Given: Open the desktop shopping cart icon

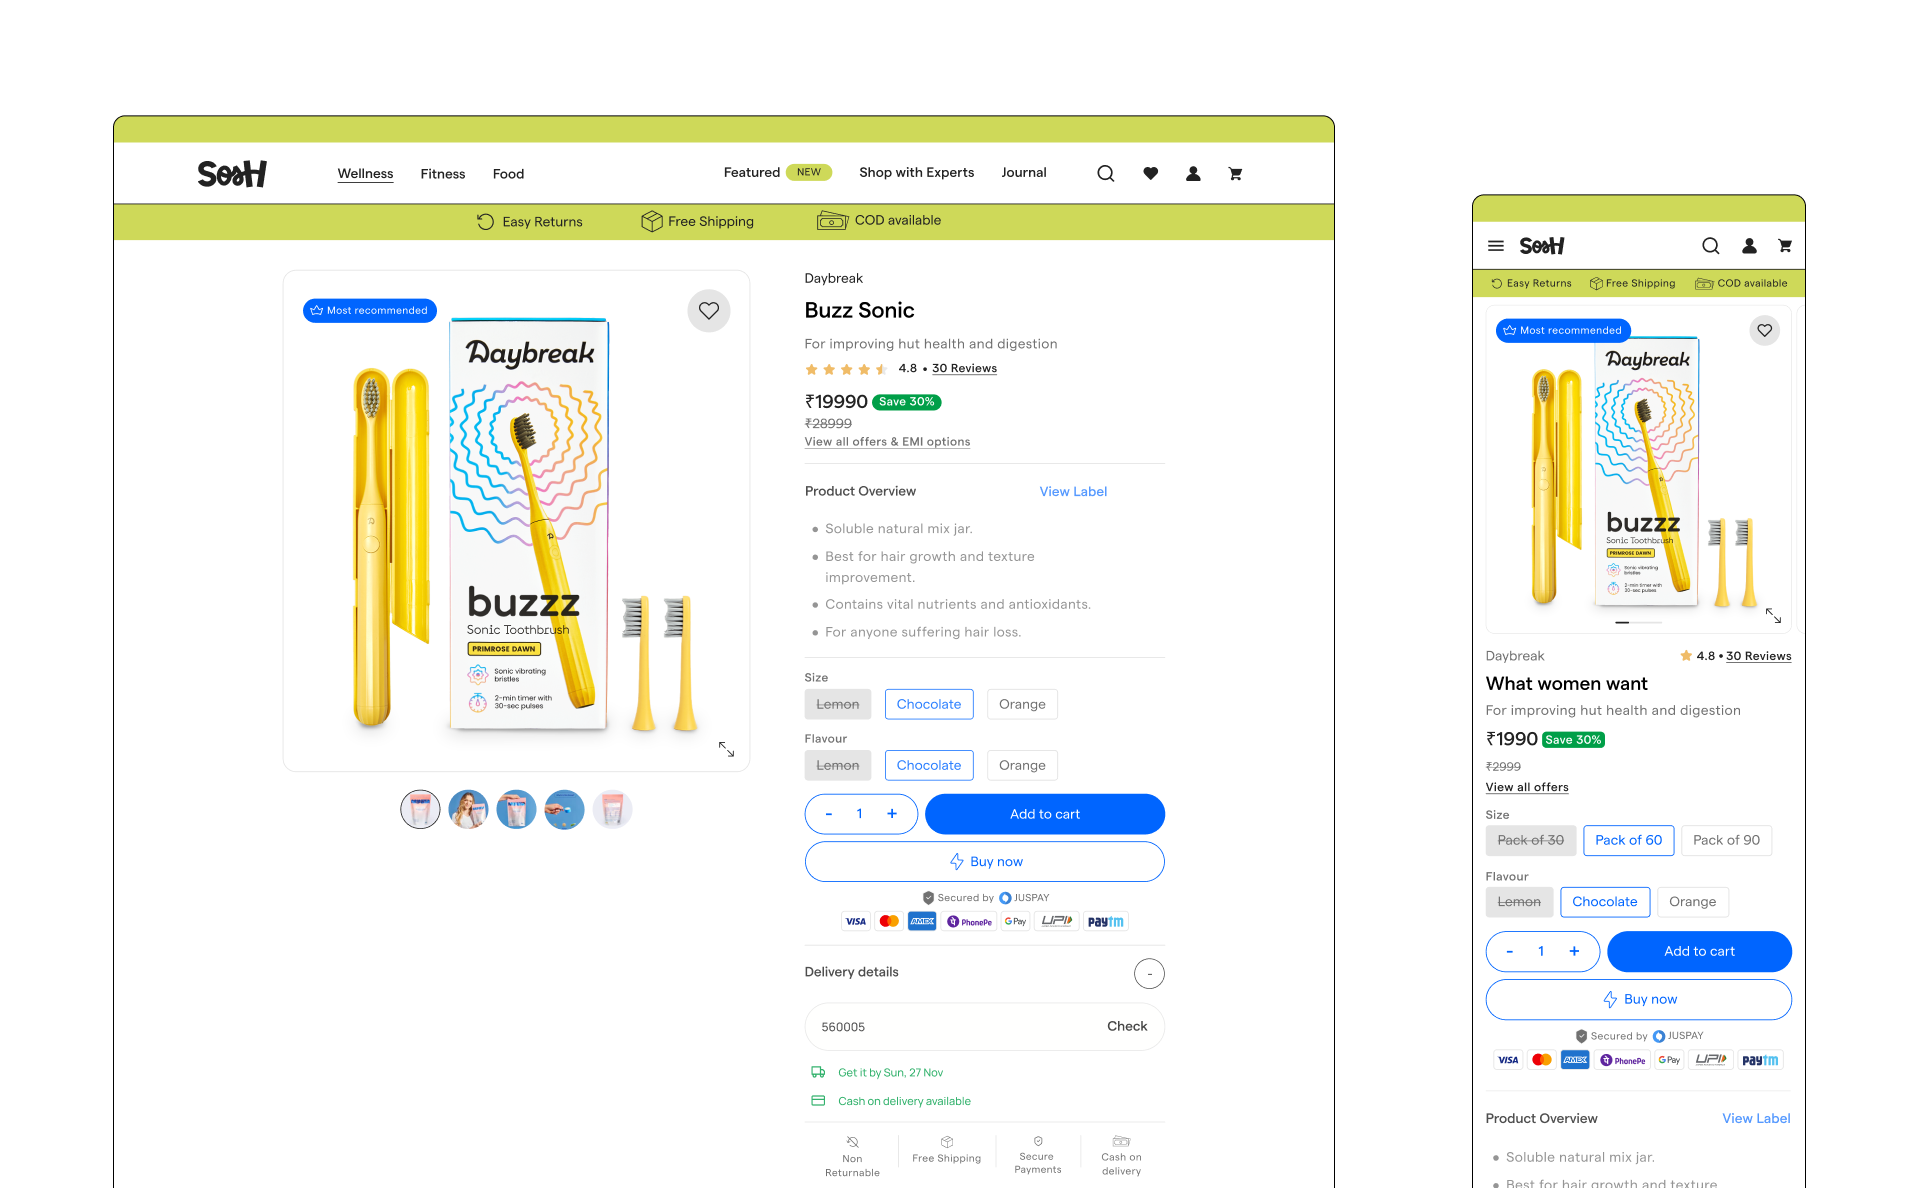Looking at the screenshot, I should click(1235, 174).
